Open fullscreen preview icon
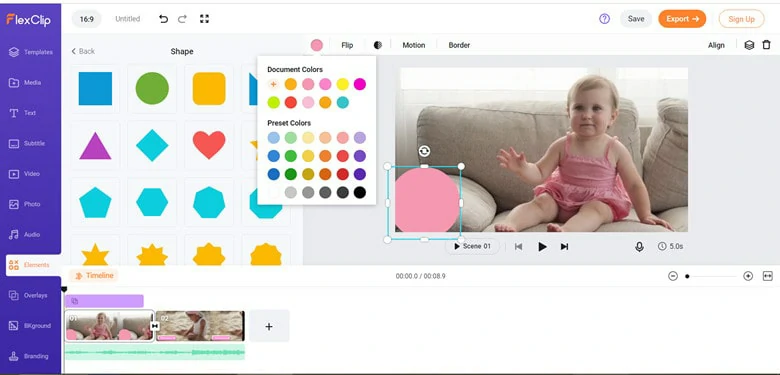780x375 pixels. click(x=204, y=19)
